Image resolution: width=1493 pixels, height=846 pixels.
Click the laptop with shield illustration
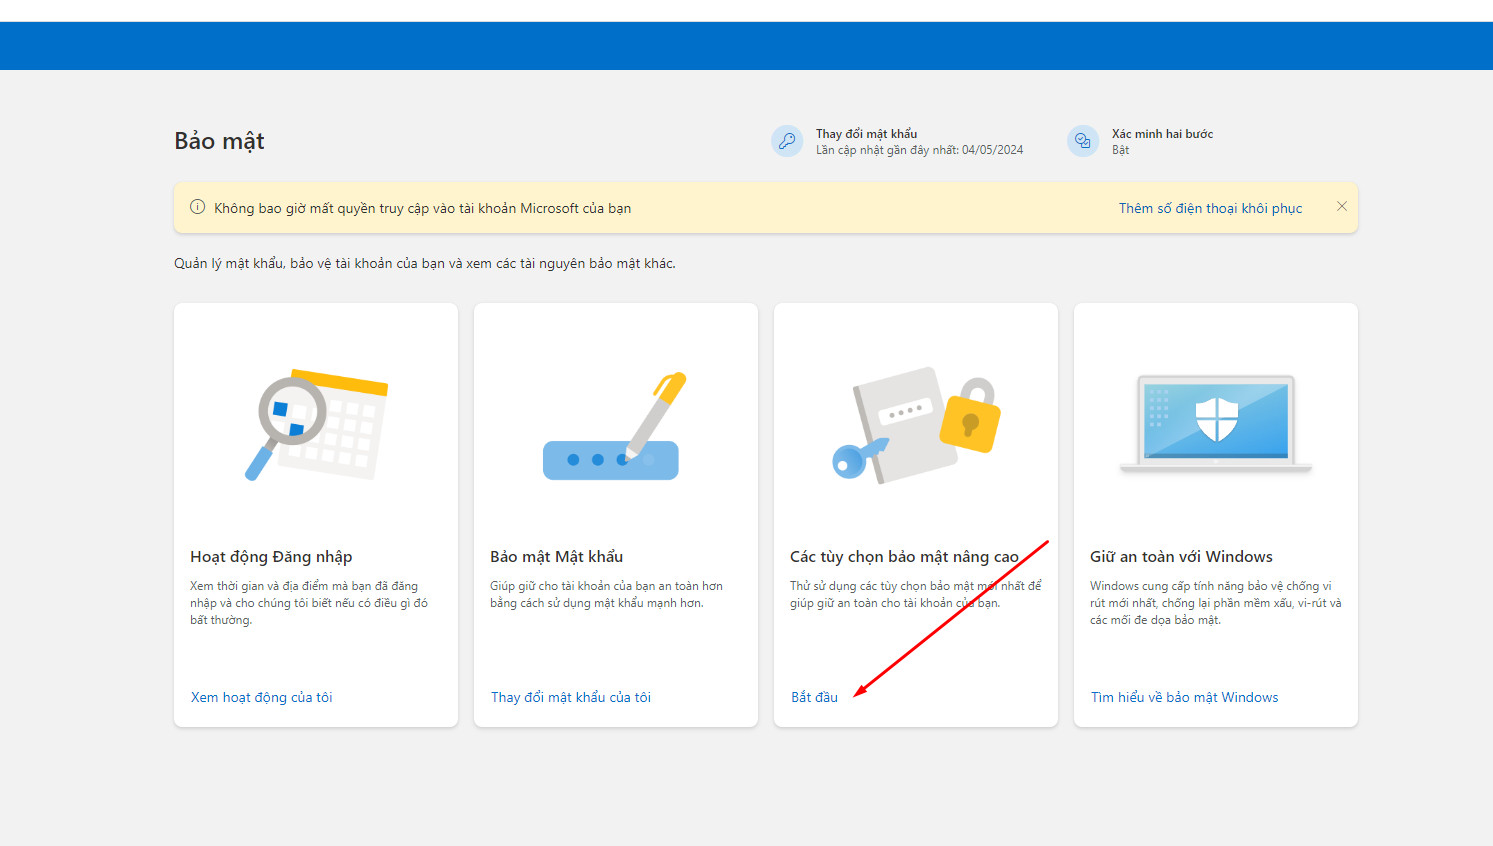coord(1214,423)
